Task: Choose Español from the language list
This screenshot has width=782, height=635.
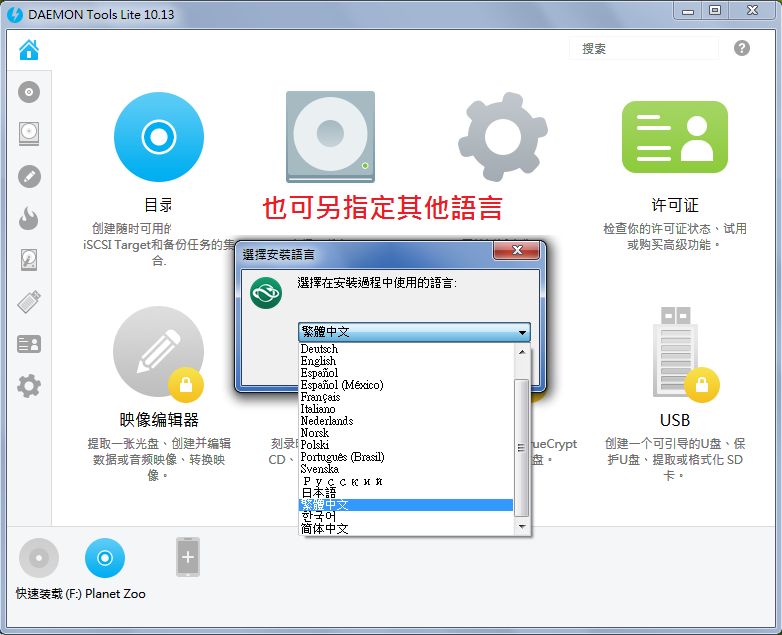Action: coord(406,373)
